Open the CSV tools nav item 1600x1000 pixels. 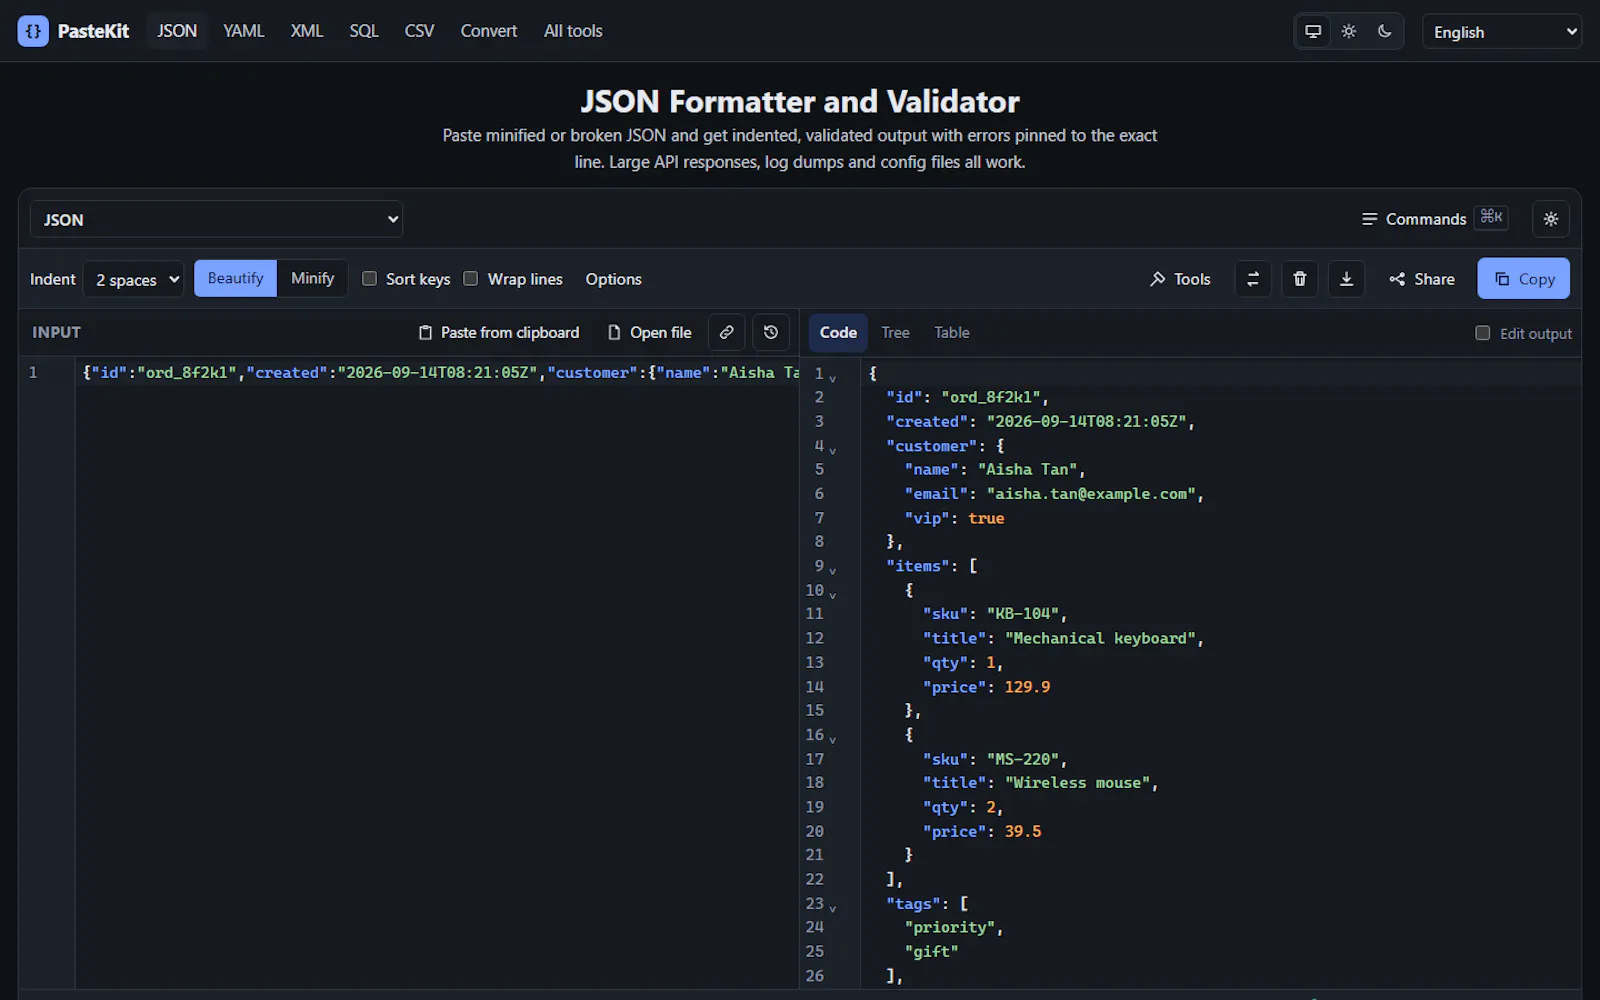tap(419, 31)
